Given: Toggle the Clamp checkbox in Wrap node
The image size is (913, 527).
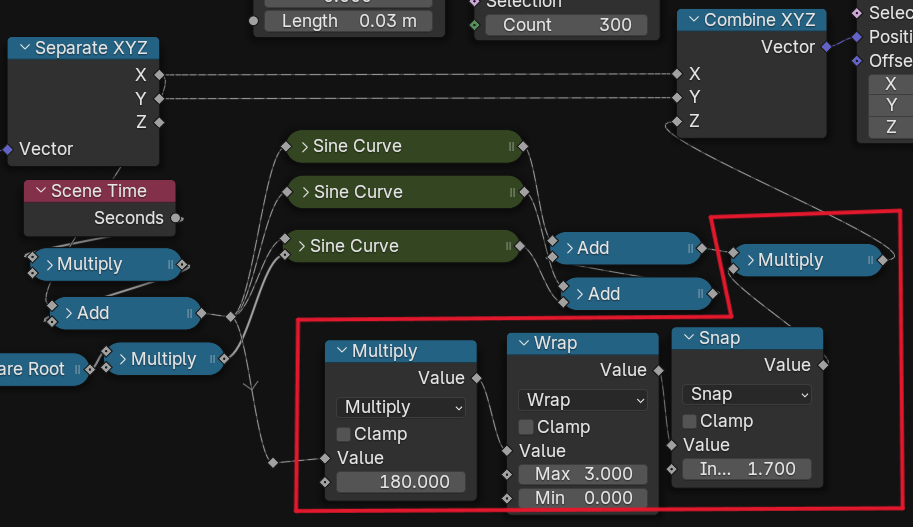Looking at the screenshot, I should point(526,427).
